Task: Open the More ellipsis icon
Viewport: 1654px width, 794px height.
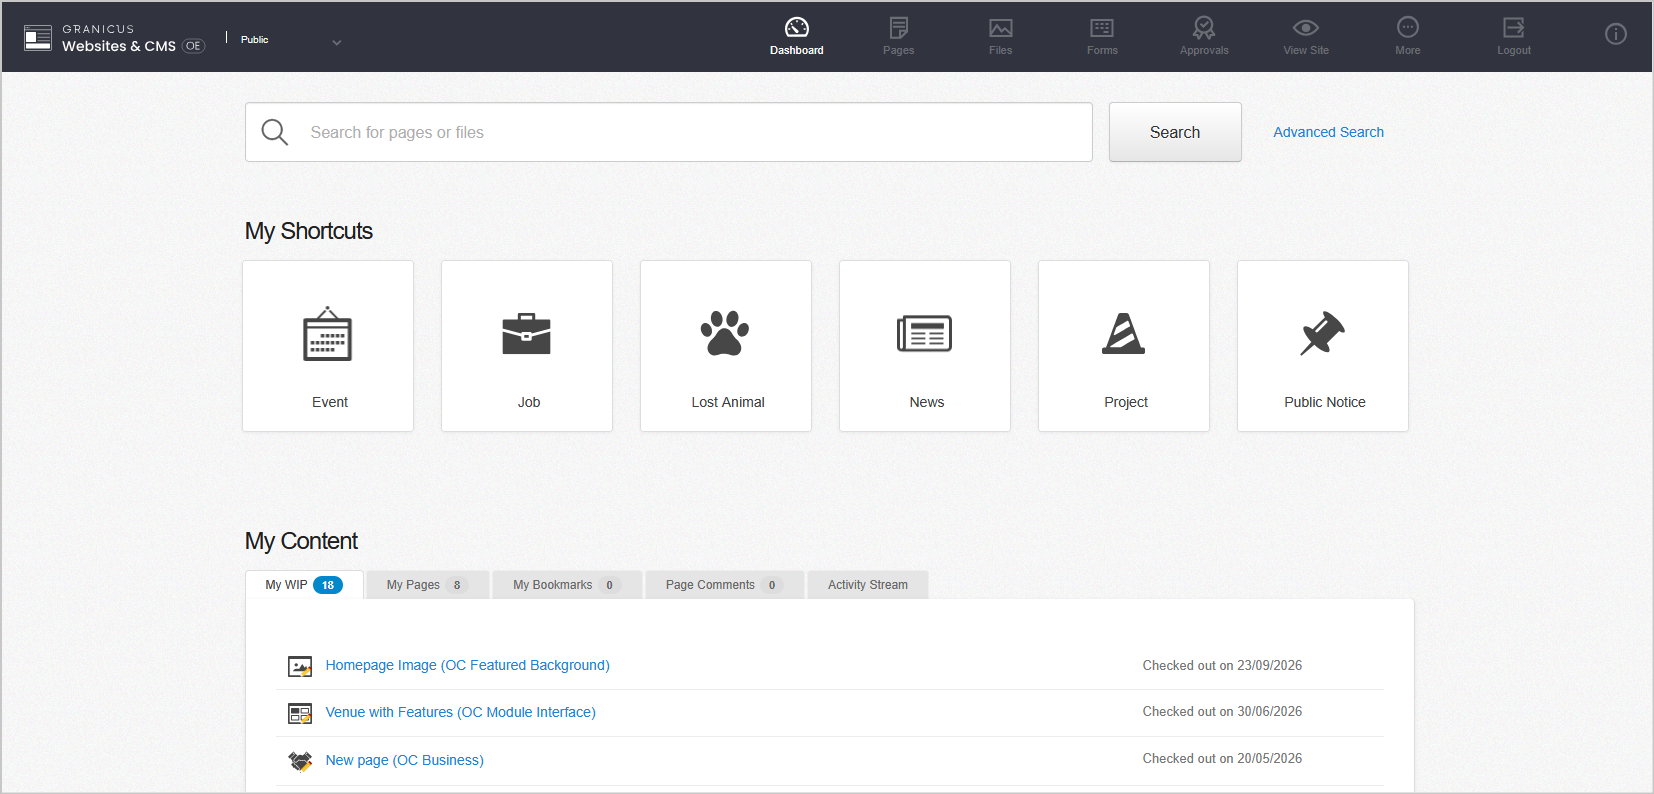Action: (x=1408, y=27)
